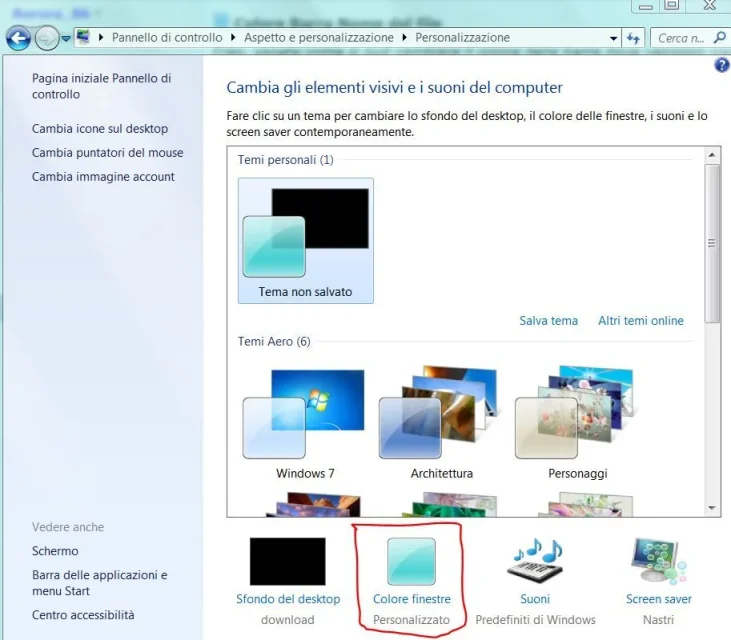Open Barra delle applicazioni e menu Start

point(99,583)
